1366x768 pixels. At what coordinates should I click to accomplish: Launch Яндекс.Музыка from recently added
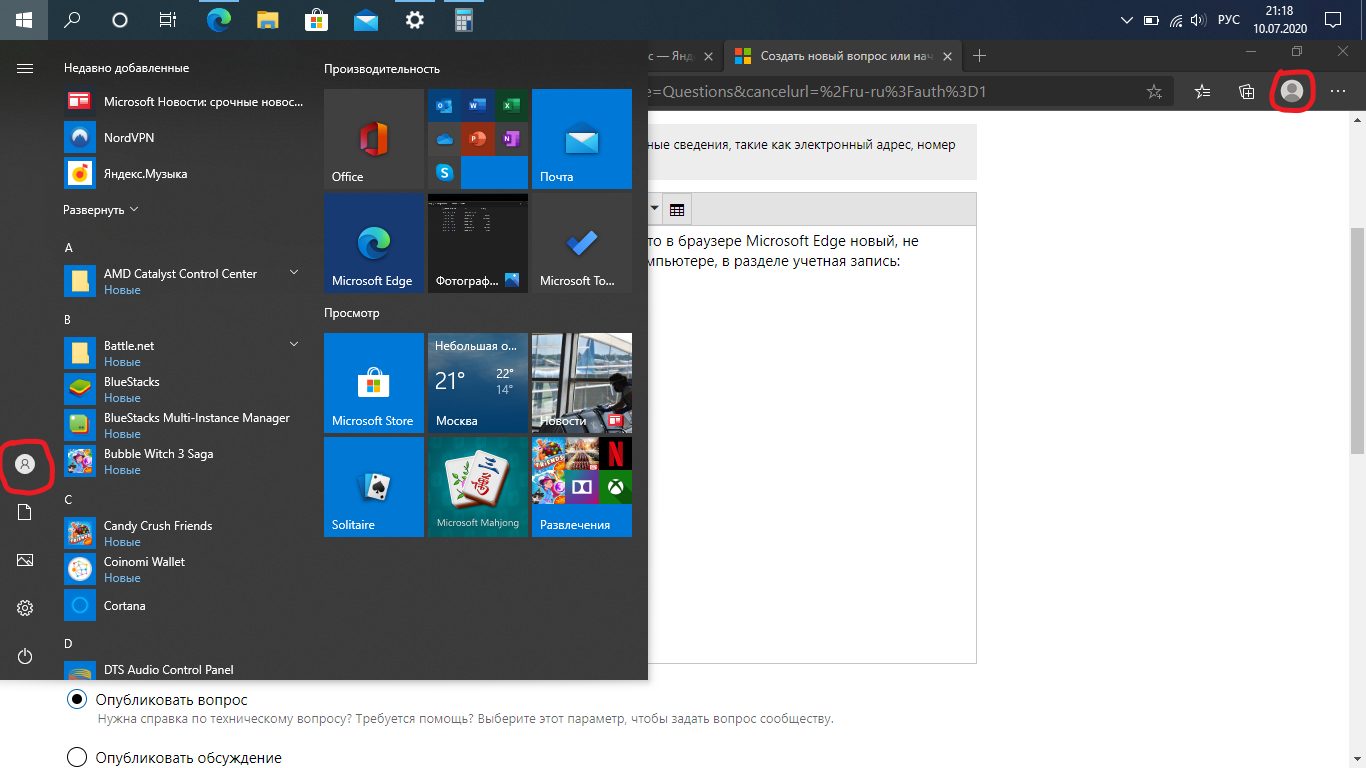184,173
